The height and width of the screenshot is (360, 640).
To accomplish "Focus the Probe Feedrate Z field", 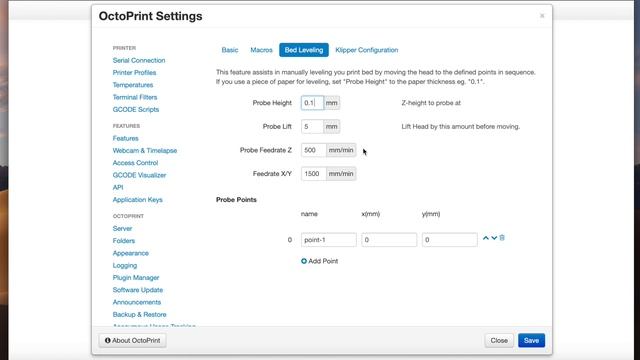I will pyautogui.click(x=313, y=150).
